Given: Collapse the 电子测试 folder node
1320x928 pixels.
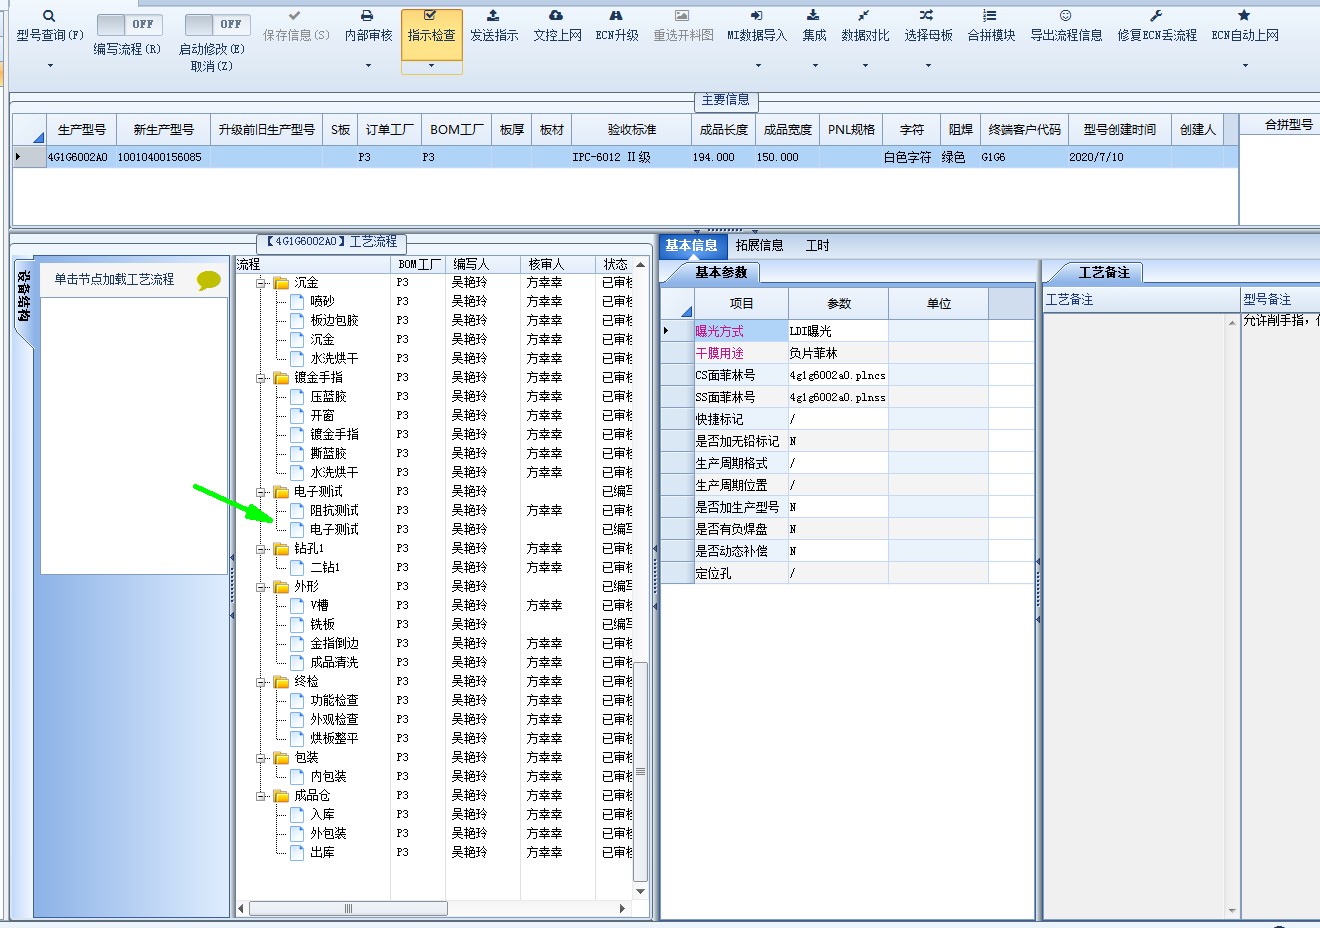Looking at the screenshot, I should 261,492.
